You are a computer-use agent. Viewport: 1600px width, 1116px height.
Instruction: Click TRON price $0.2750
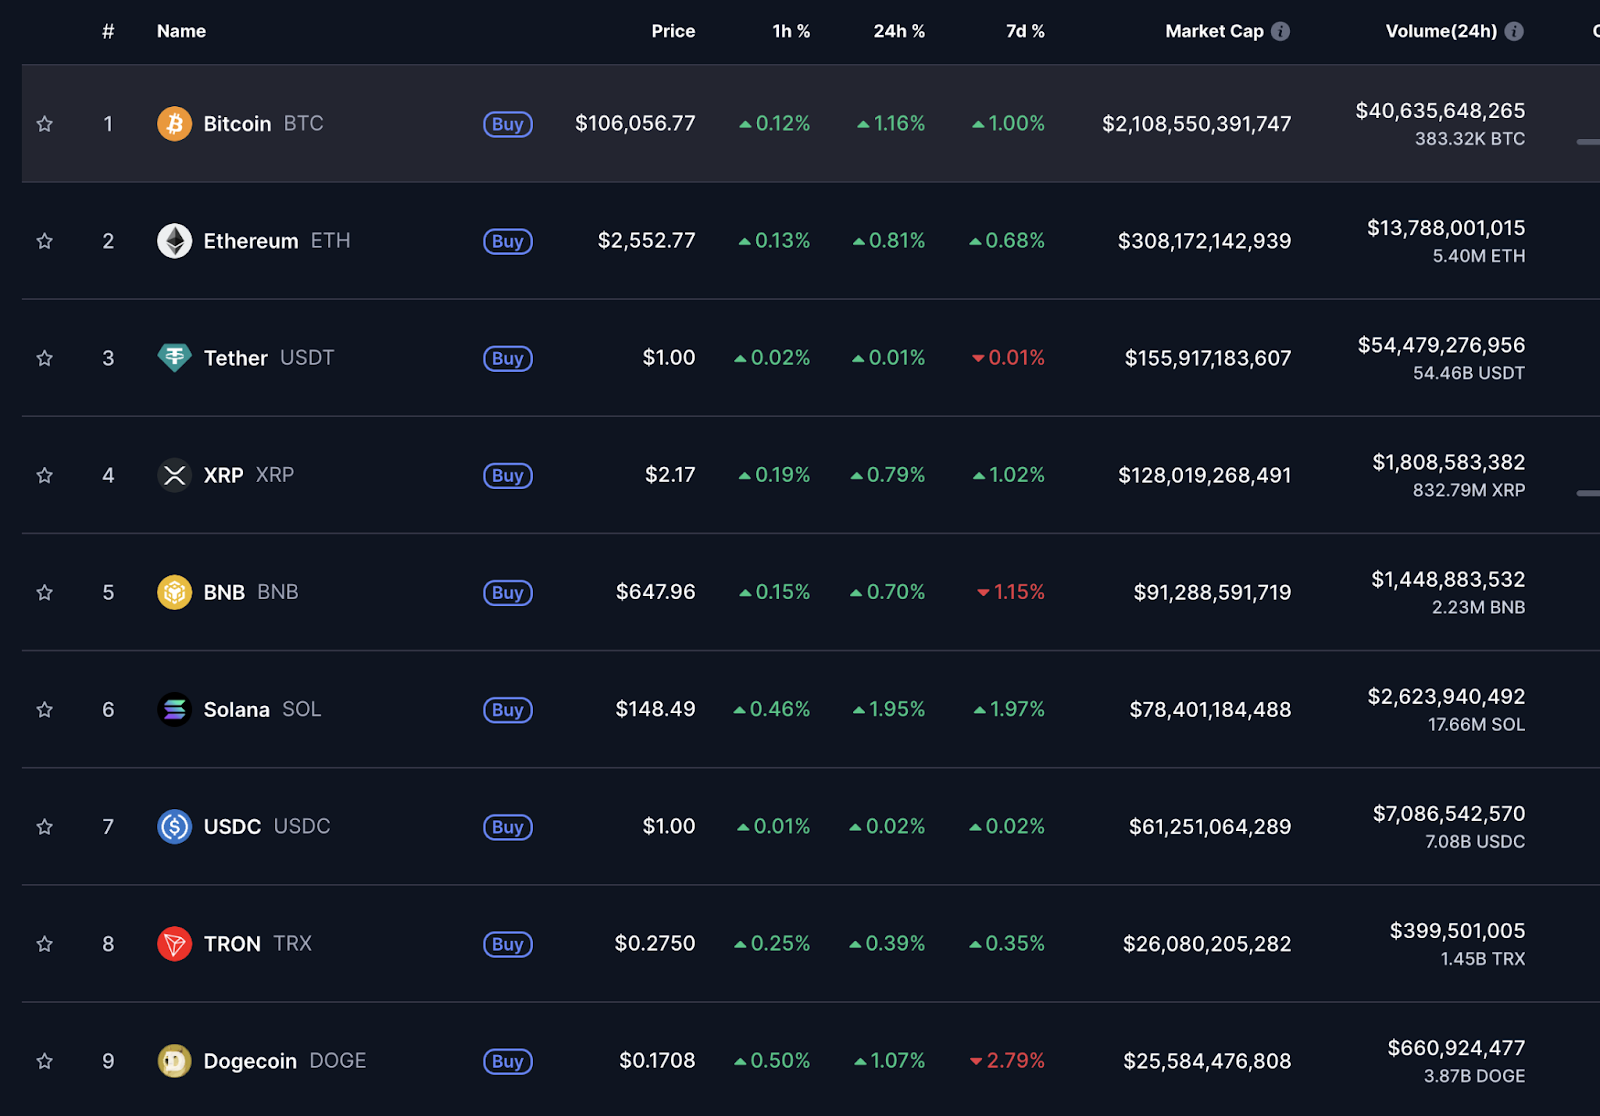tap(655, 943)
